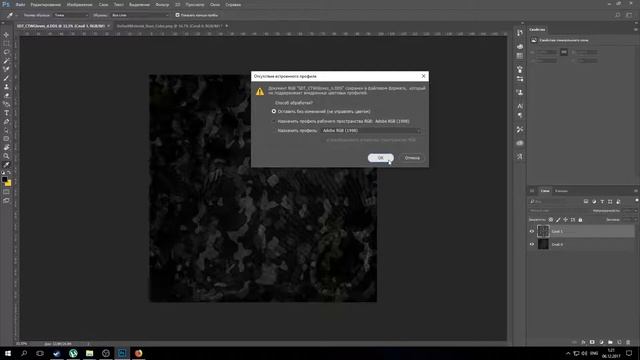
Task: Create a new group folder icon
Action: 610,342
